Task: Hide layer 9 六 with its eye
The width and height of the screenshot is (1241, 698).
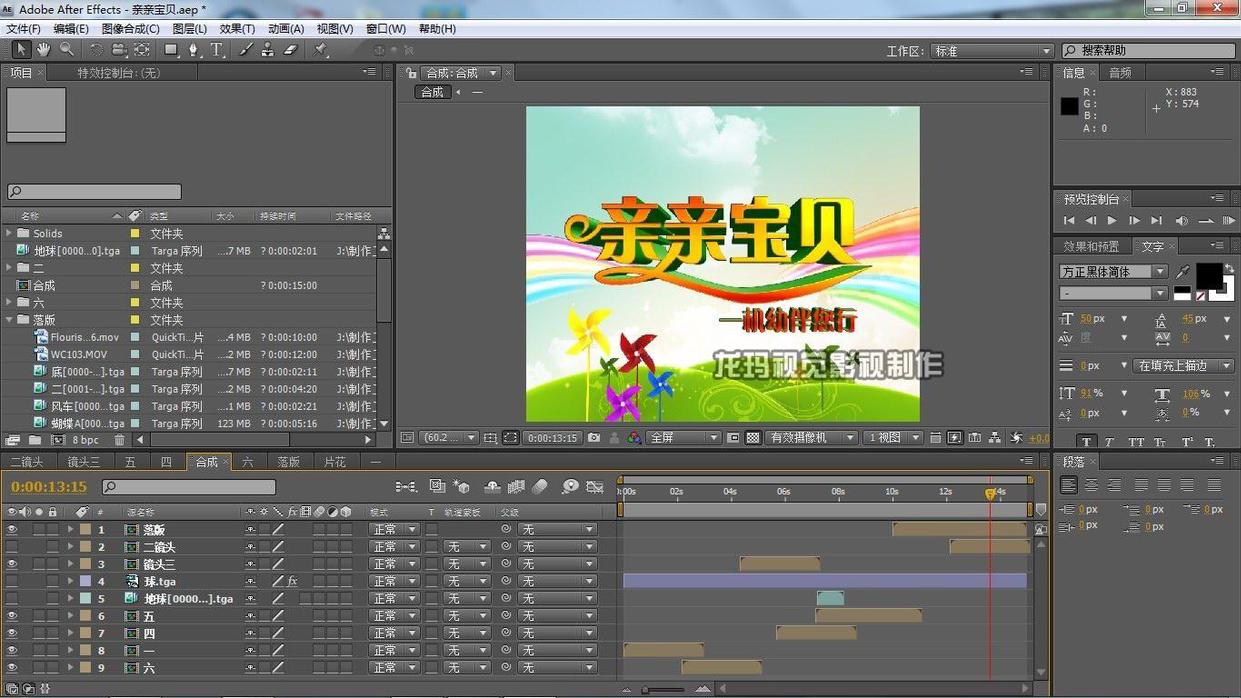Action: [12, 667]
